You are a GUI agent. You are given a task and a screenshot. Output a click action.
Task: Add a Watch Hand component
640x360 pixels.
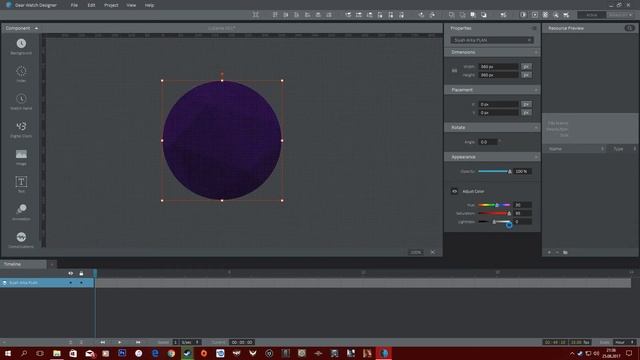(x=21, y=102)
